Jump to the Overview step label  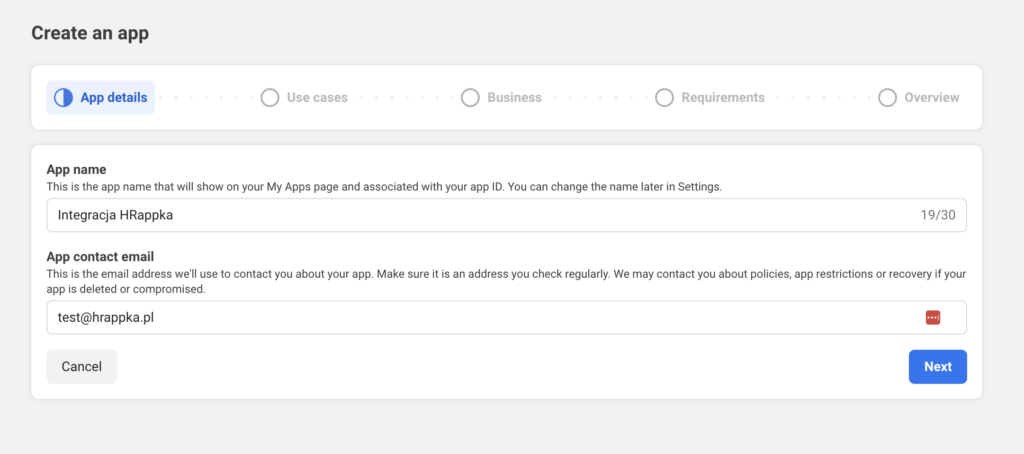931,98
